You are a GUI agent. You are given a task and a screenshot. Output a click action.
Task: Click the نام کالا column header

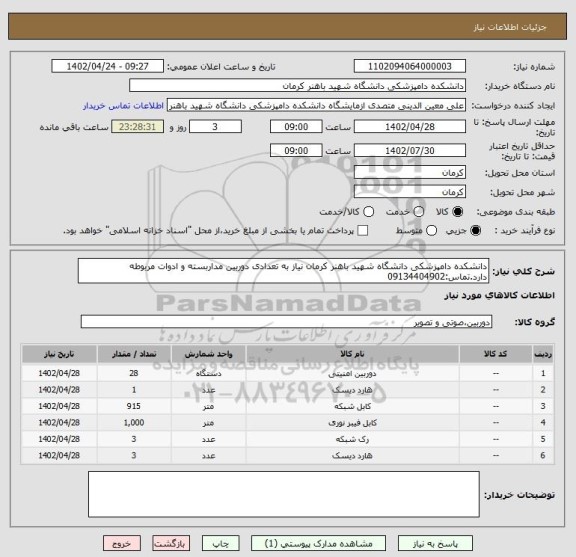352,354
